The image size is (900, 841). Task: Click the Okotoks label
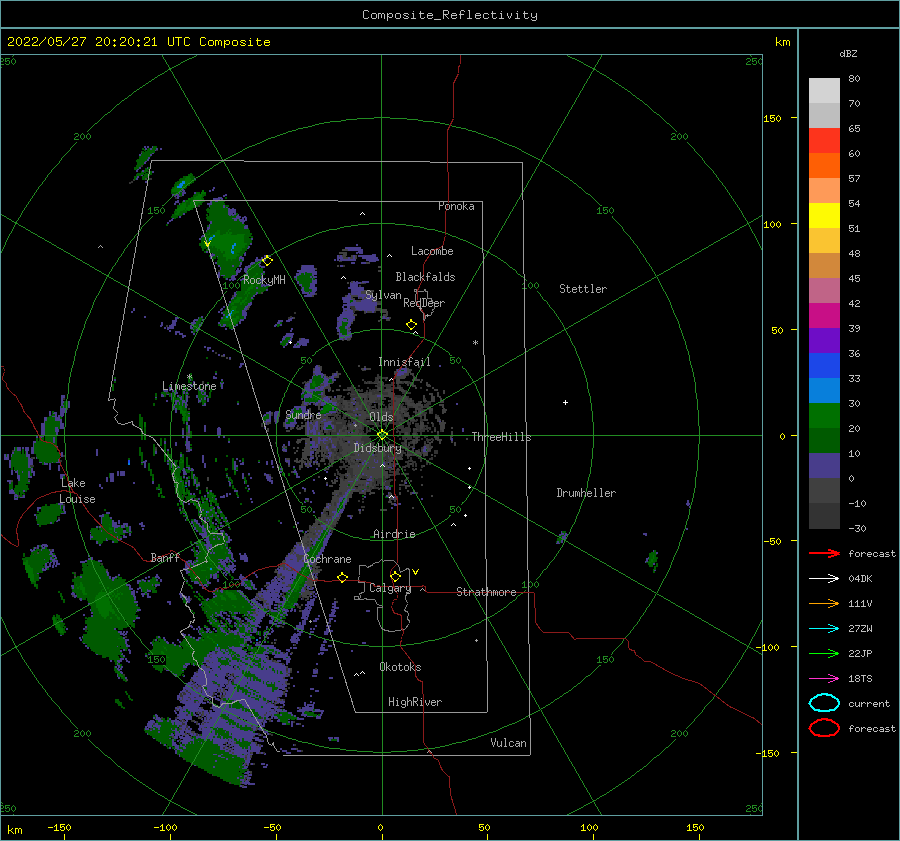pos(400,667)
